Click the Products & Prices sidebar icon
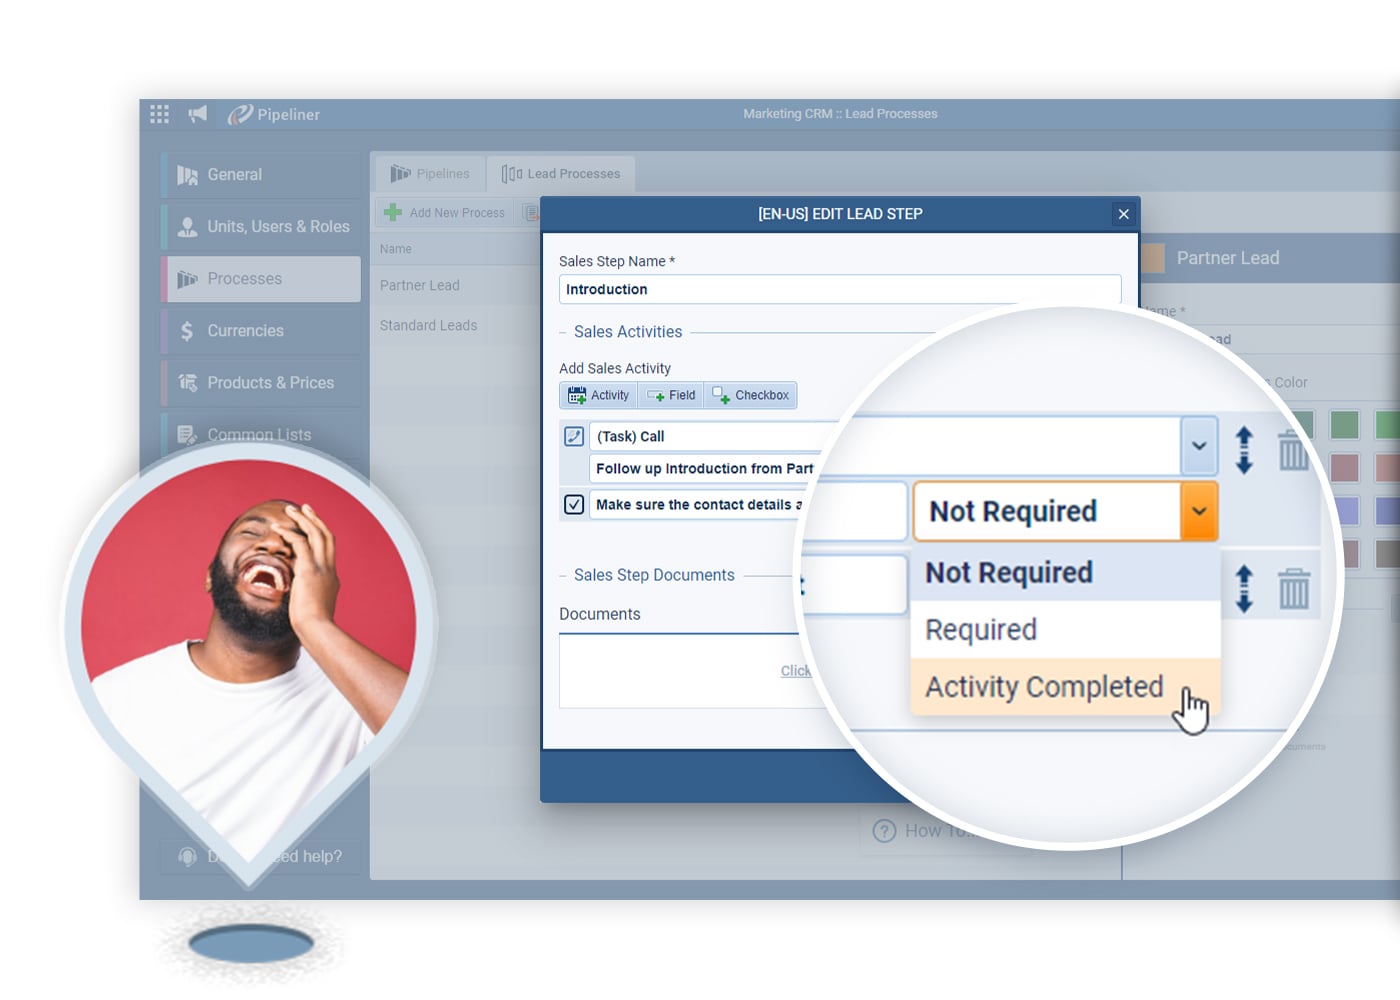This screenshot has height=1000, width=1400. click(x=186, y=382)
